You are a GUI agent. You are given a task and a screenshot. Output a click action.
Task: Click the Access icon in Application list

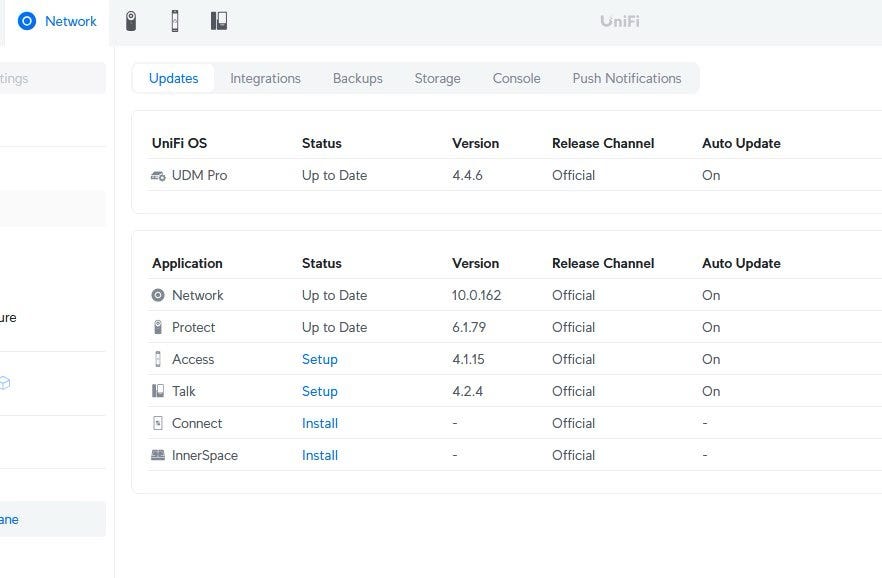click(x=158, y=360)
